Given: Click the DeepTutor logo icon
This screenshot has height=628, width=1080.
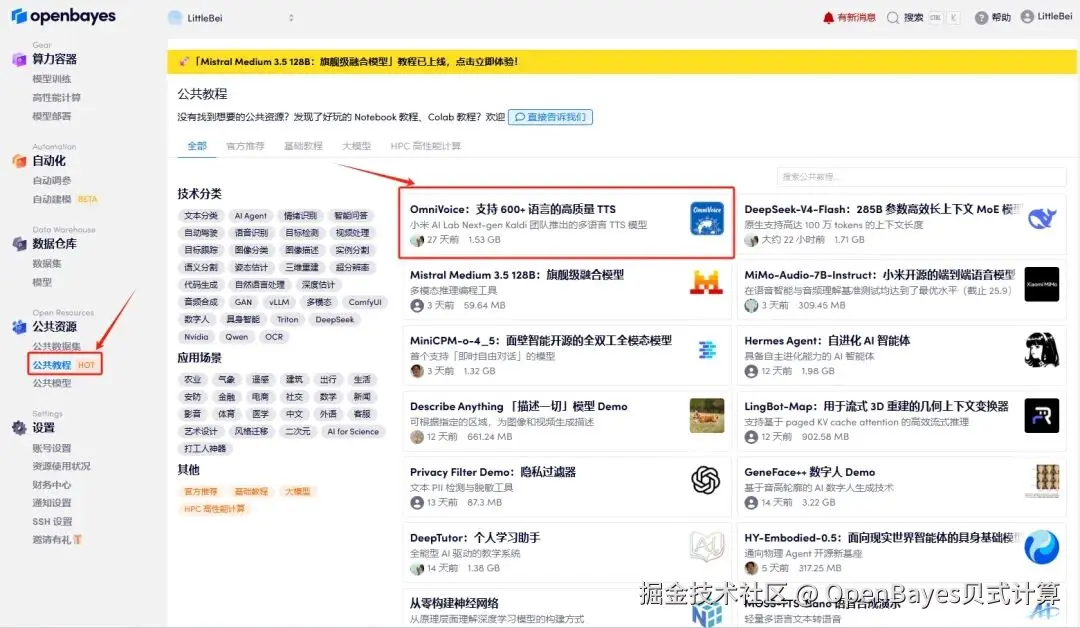Looking at the screenshot, I should coord(707,547).
